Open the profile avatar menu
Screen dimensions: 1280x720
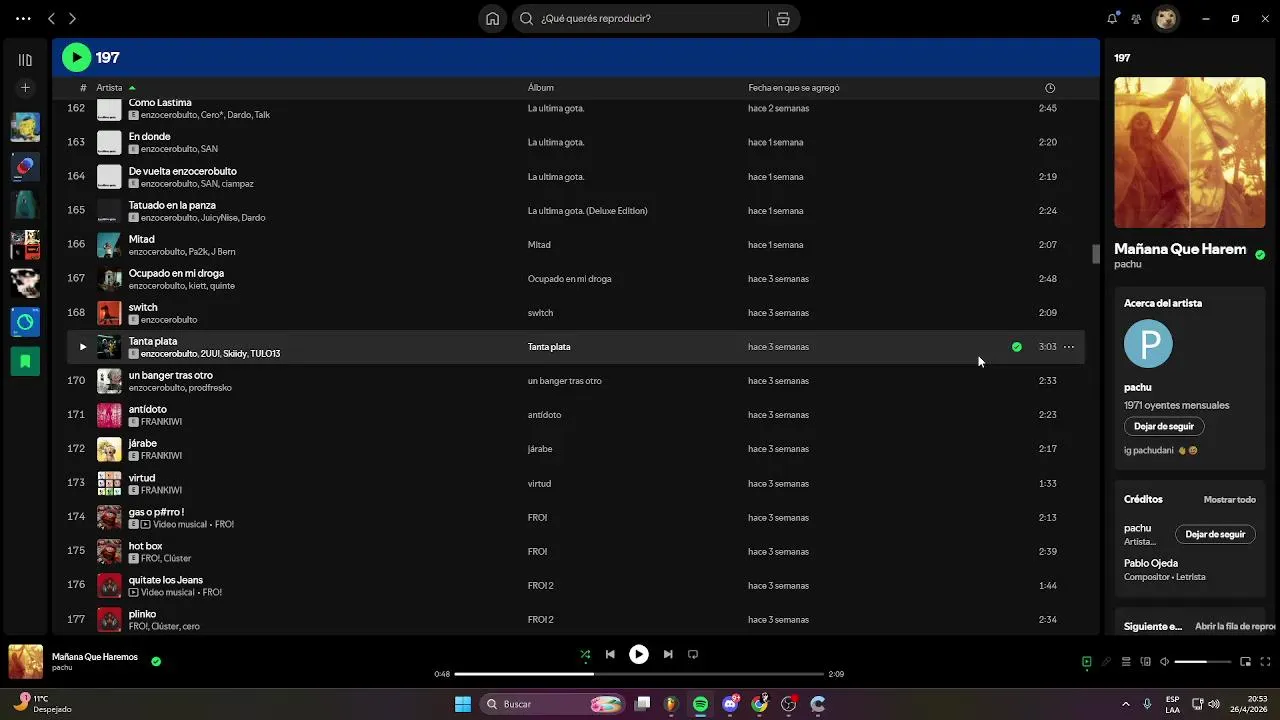tap(1165, 18)
